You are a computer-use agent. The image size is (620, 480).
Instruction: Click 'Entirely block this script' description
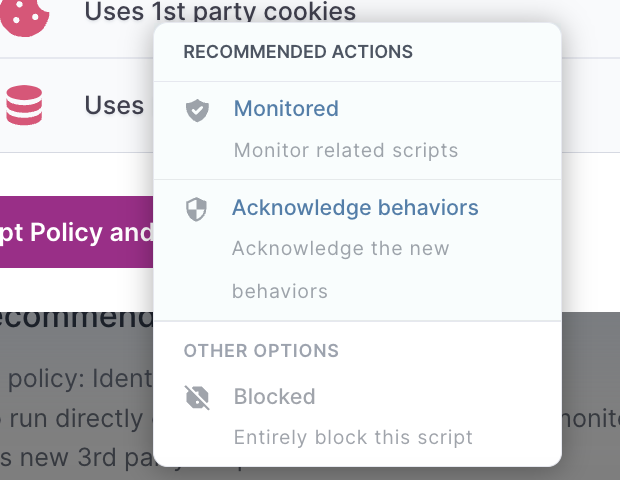[x=353, y=437]
